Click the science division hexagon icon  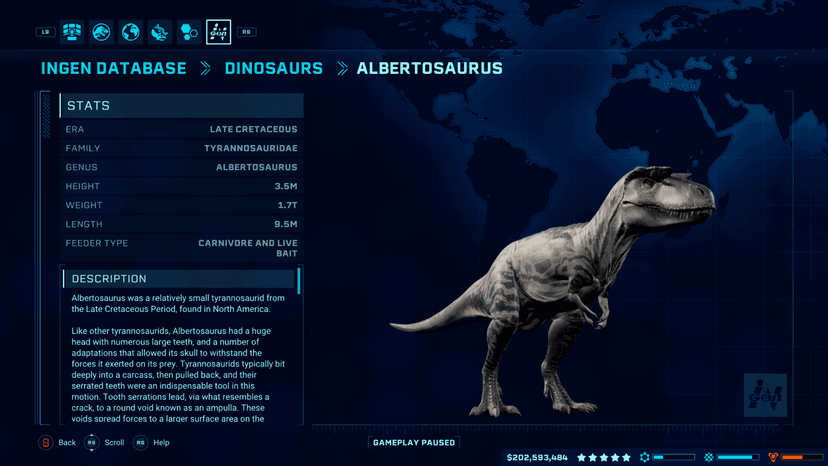click(645, 457)
